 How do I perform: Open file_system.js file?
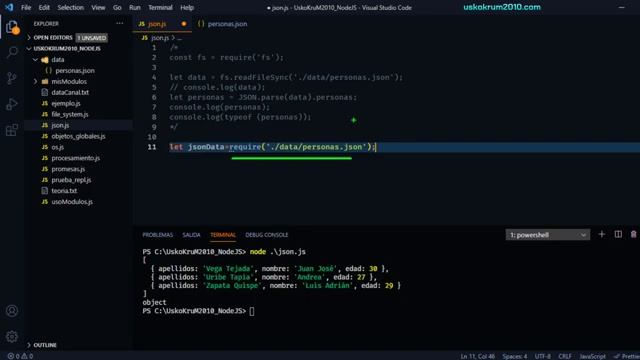(x=69, y=114)
